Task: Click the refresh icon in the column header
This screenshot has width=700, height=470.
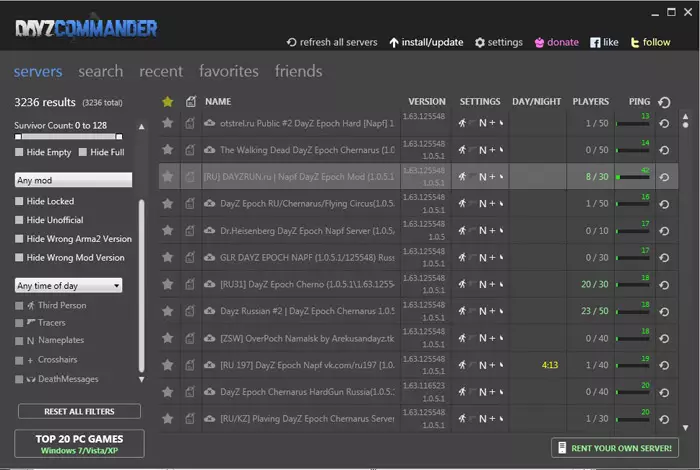Action: [x=664, y=102]
